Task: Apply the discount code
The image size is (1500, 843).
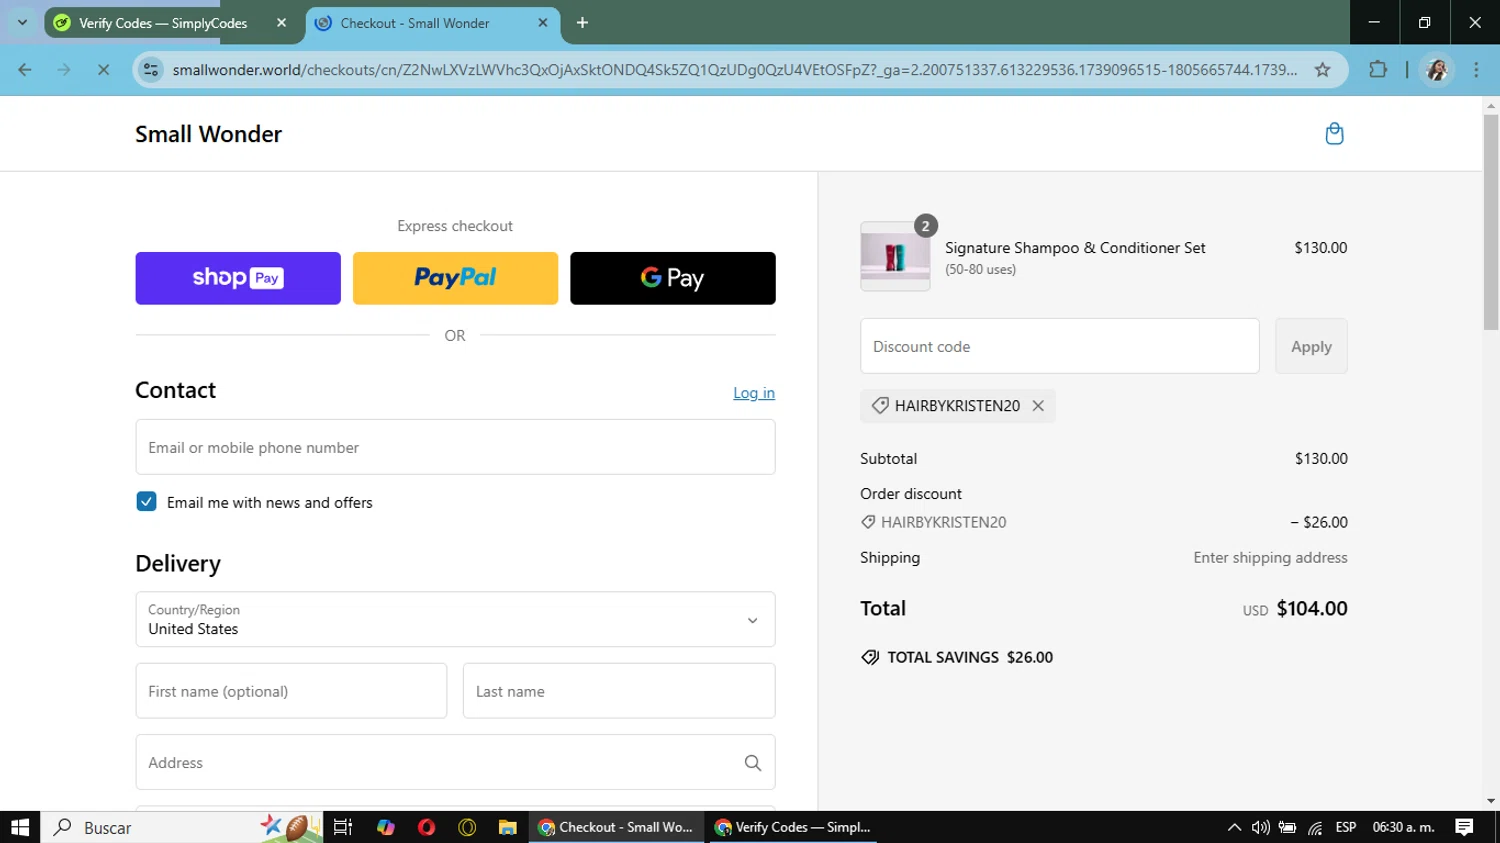Action: click(1311, 346)
